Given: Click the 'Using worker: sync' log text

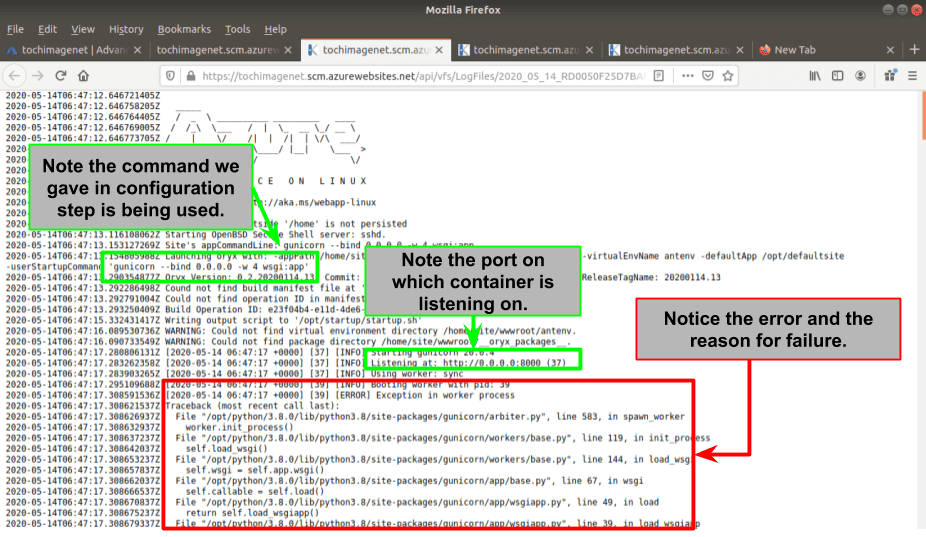Looking at the screenshot, I should point(417,373).
